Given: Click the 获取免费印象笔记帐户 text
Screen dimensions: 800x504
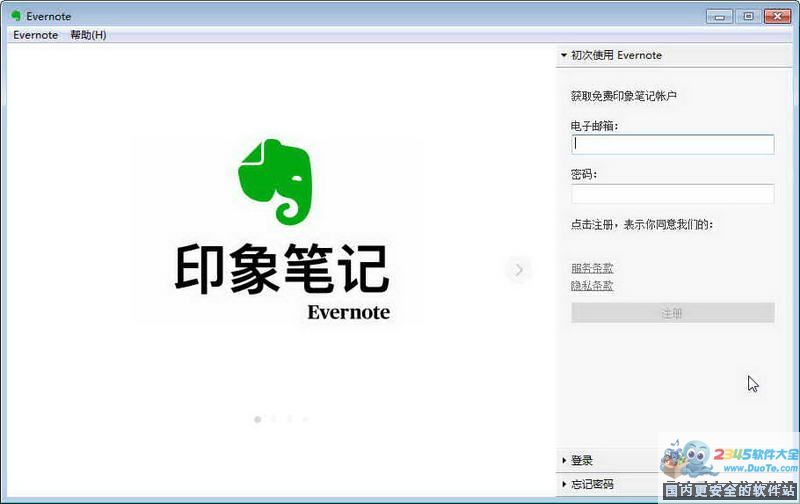Looking at the screenshot, I should coord(623,96).
